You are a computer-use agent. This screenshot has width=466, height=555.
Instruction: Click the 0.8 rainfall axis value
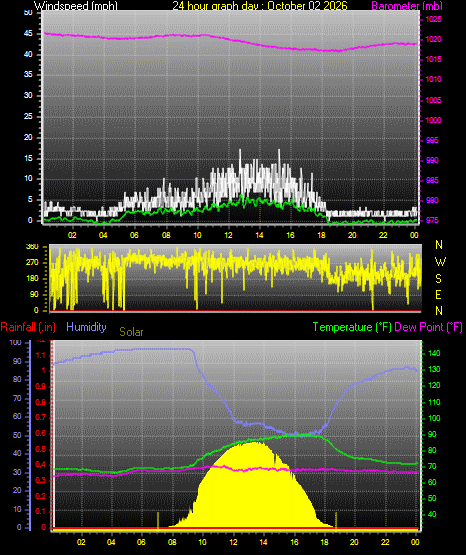41,402
